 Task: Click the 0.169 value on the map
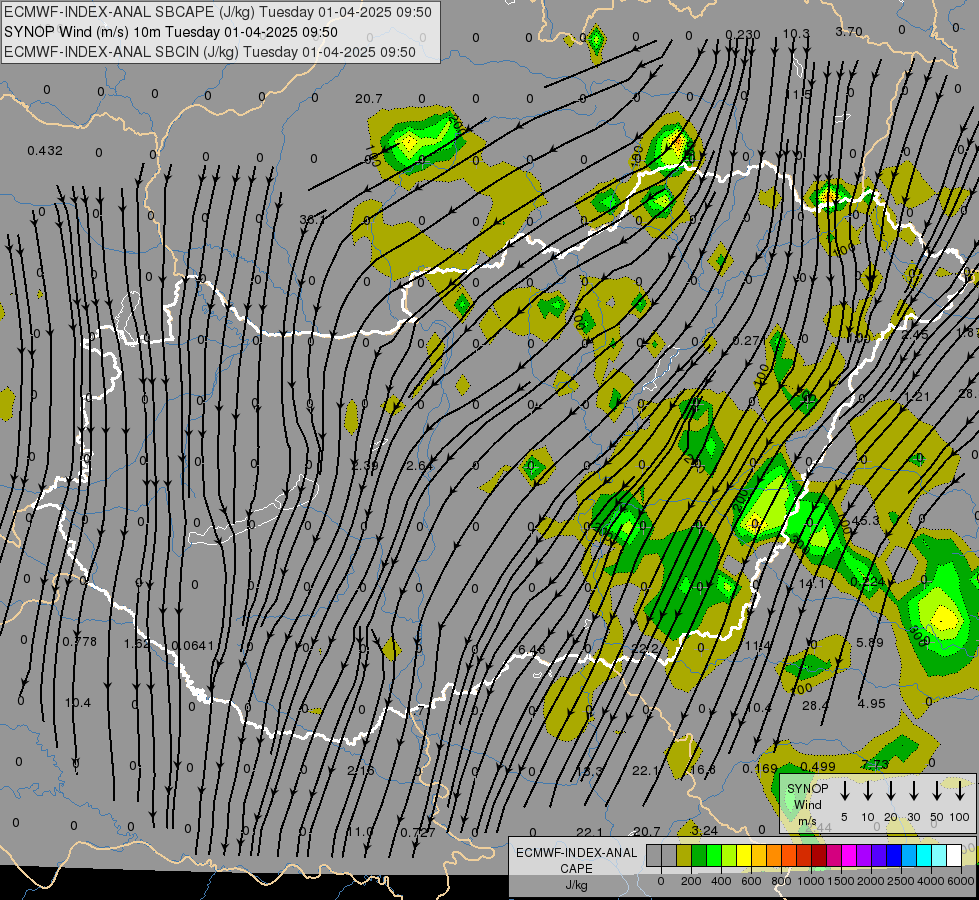coord(760,768)
